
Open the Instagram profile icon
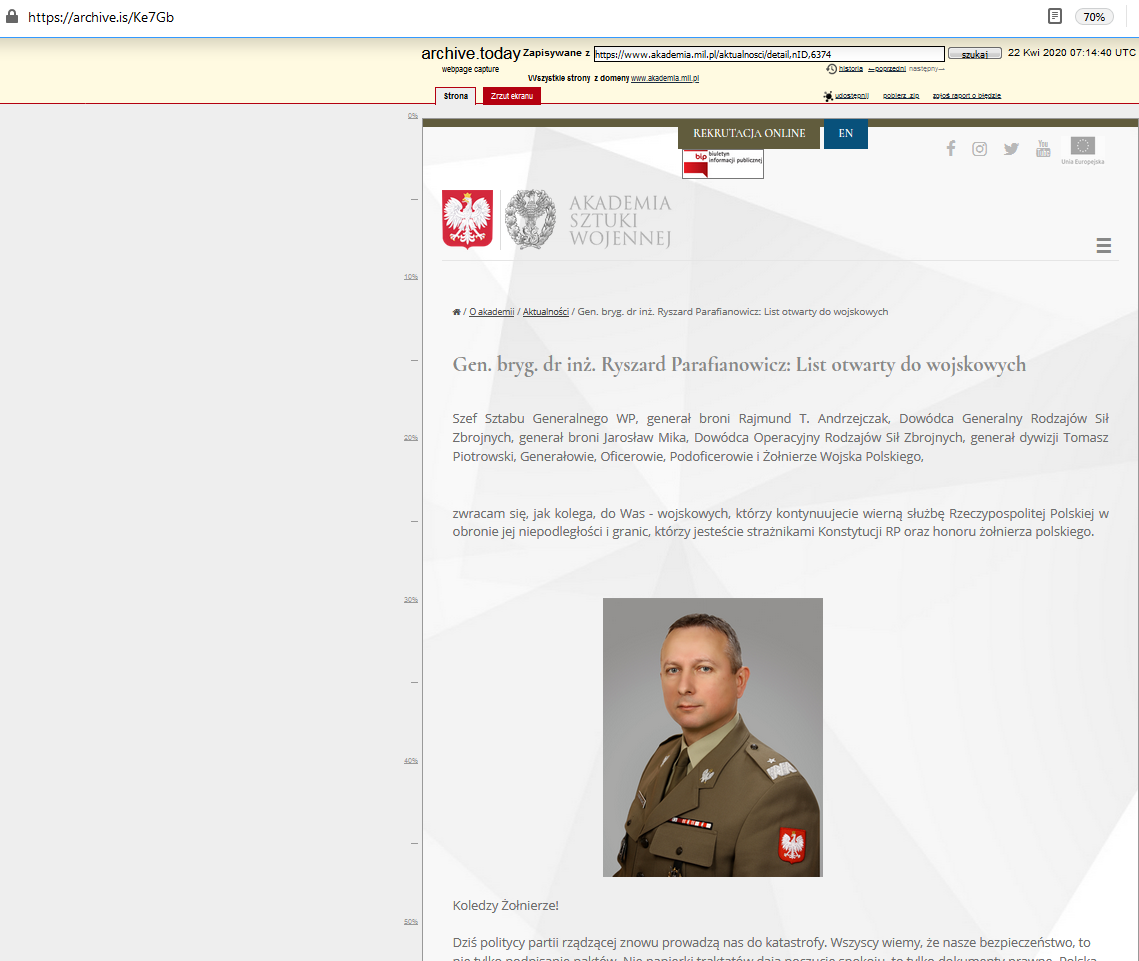pyautogui.click(x=980, y=148)
